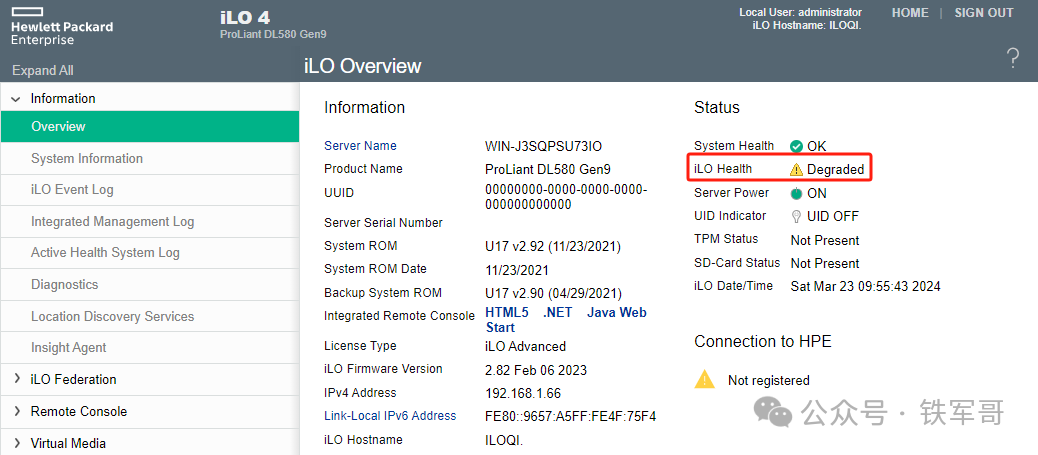Viewport: 1038px width, 455px height.
Task: Click the iLO Advanced license type value
Action: coord(526,346)
